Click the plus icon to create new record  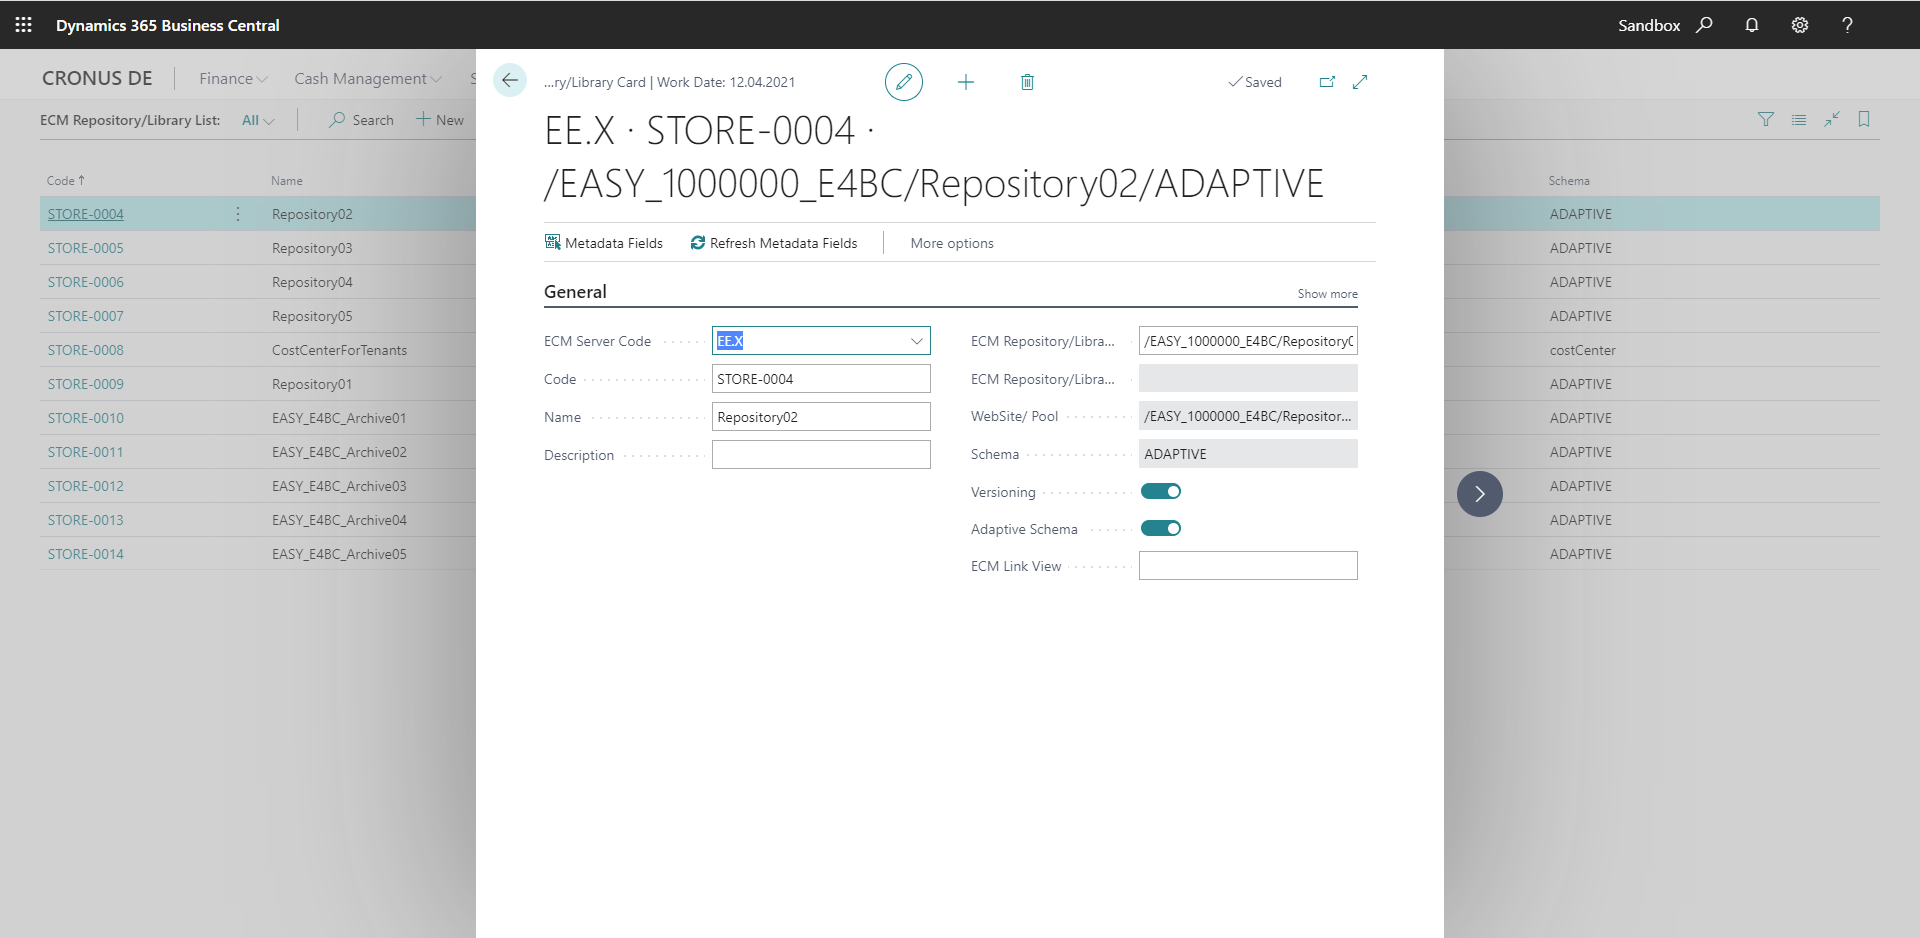click(x=965, y=82)
